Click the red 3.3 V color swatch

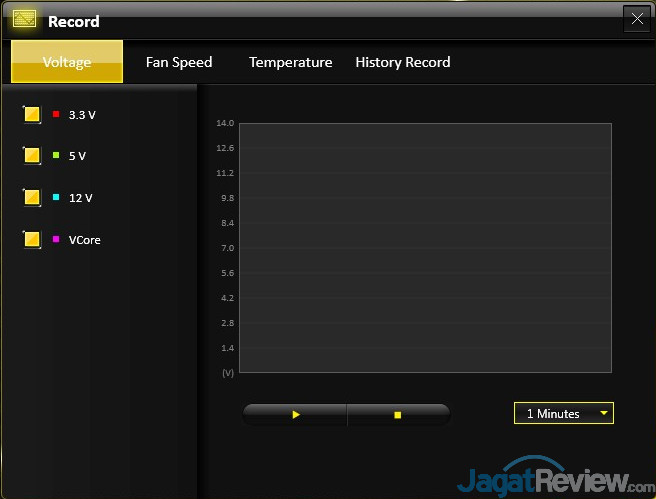(x=56, y=114)
